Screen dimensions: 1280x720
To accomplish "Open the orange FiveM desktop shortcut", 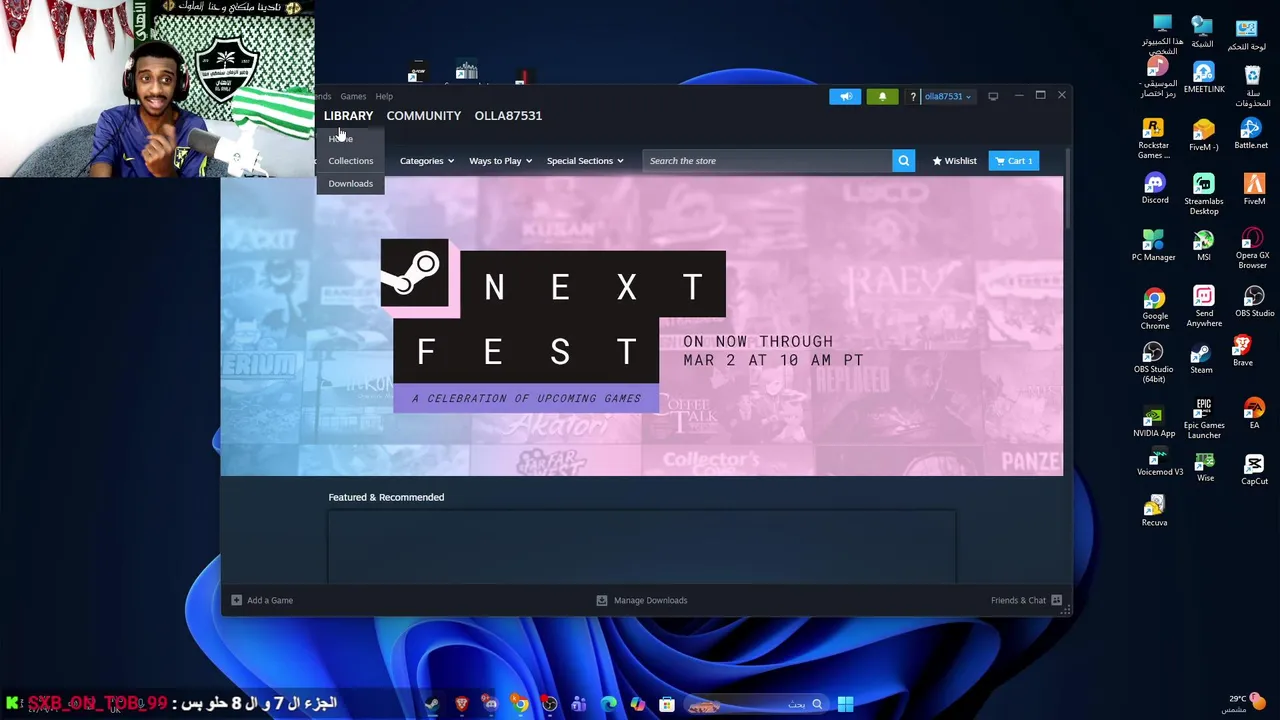I will click(x=1254, y=189).
